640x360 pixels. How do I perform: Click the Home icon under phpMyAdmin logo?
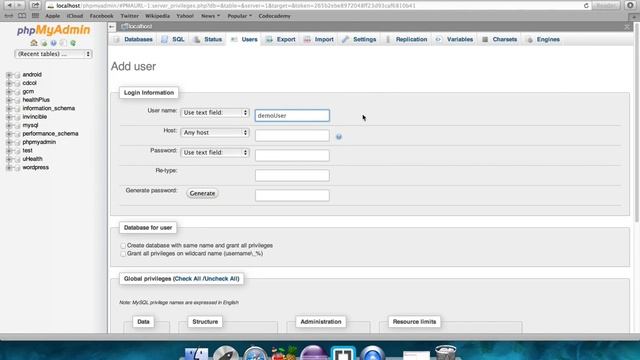tap(34, 43)
